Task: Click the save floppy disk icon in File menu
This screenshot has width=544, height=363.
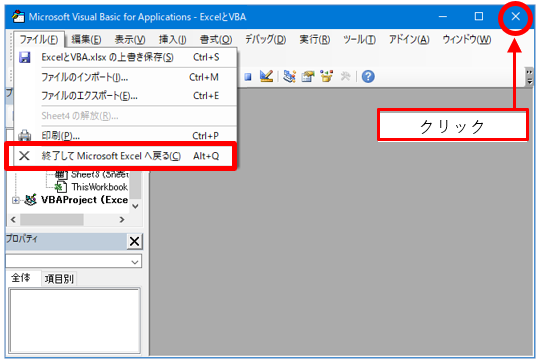Action: 24,57
